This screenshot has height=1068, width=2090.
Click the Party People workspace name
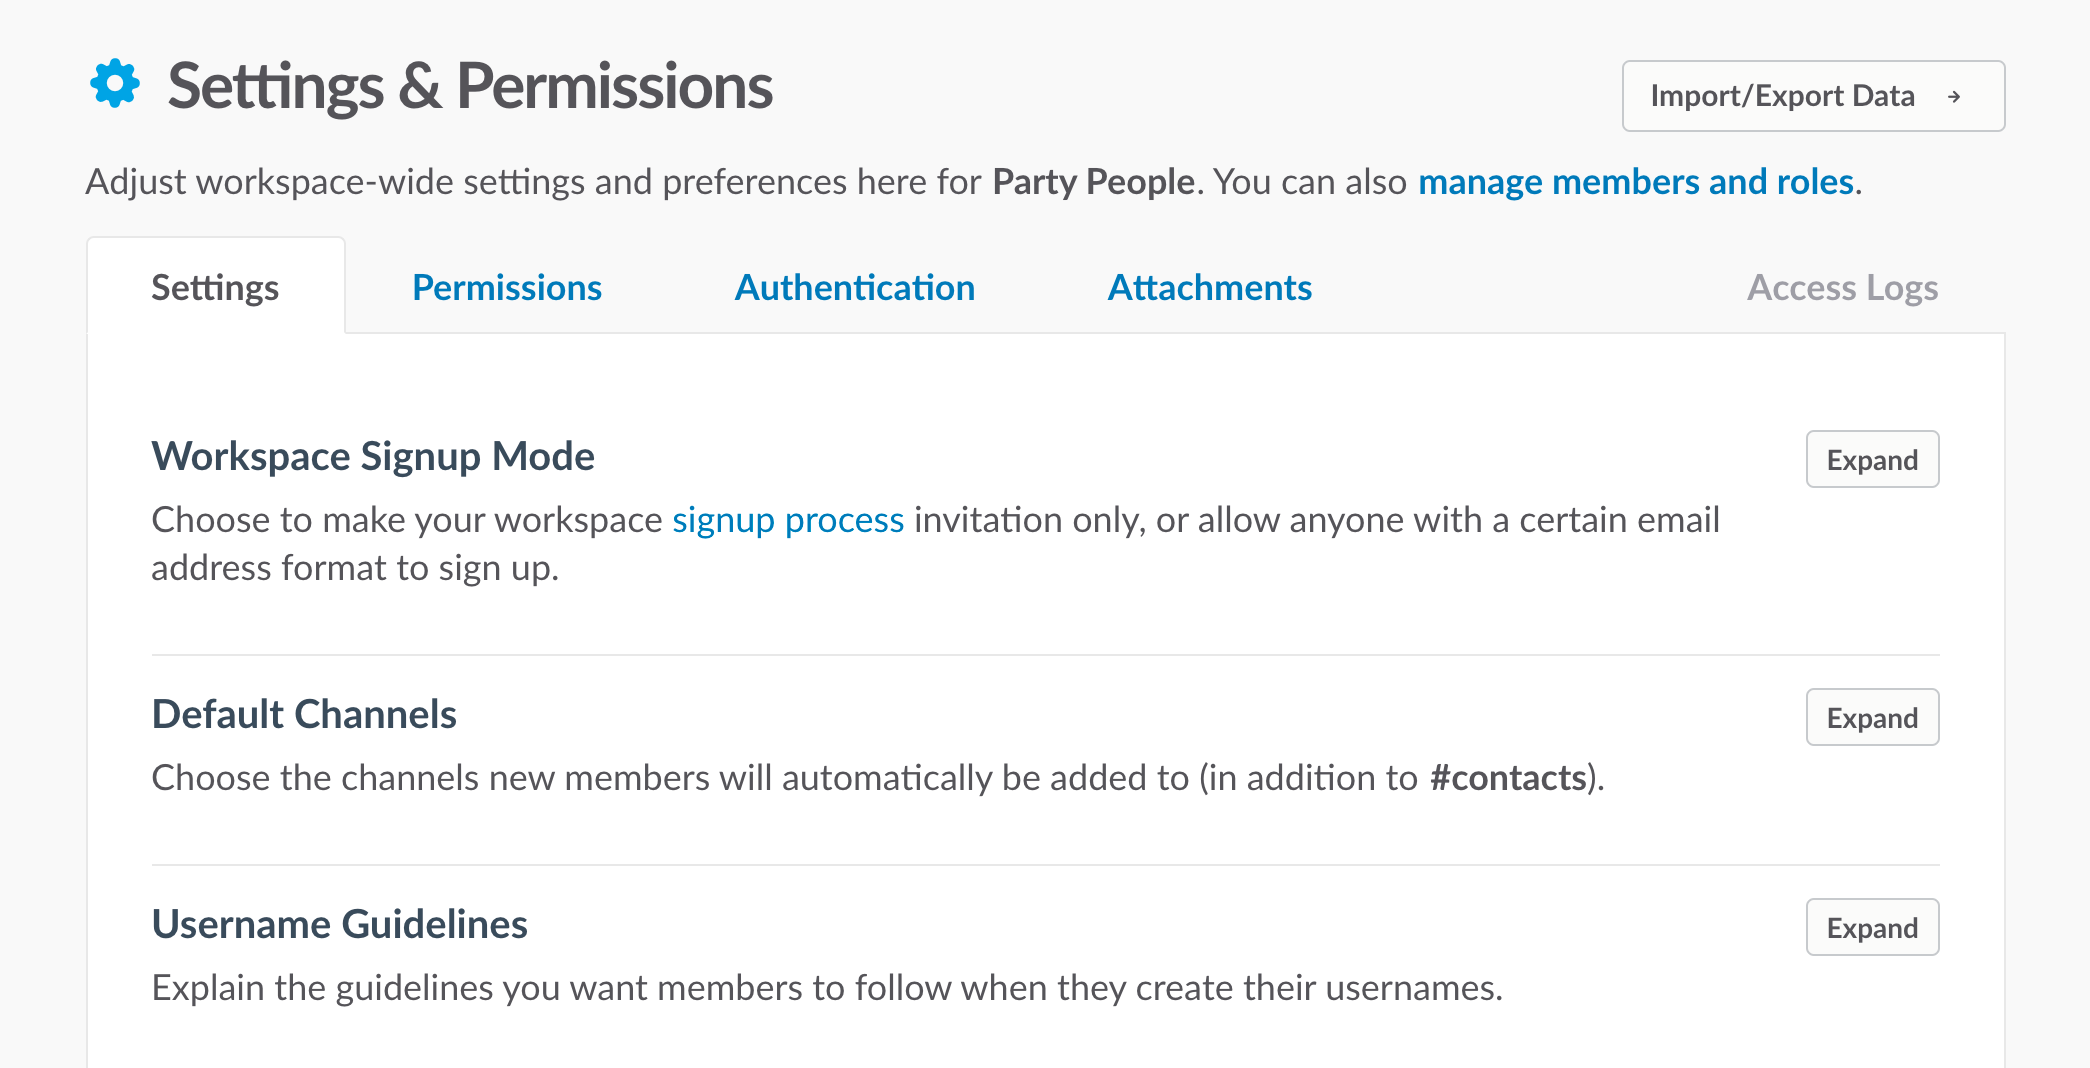coord(1093,182)
